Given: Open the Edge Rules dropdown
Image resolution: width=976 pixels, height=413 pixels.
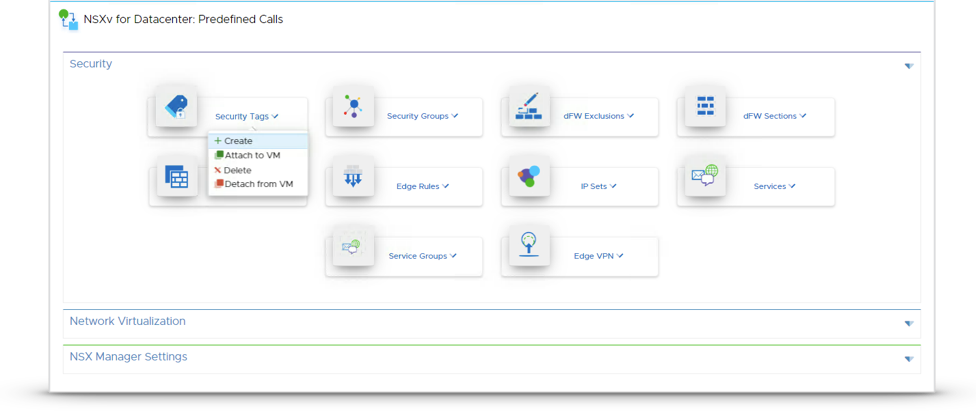Looking at the screenshot, I should (x=423, y=186).
